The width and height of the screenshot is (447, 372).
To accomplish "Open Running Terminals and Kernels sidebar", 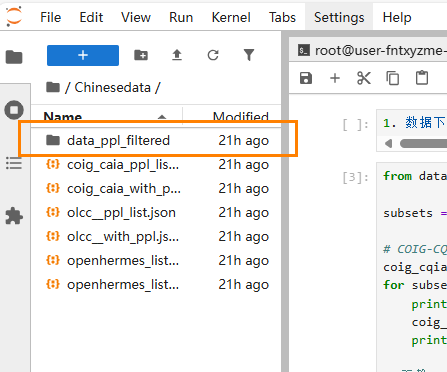I will pyautogui.click(x=14, y=110).
